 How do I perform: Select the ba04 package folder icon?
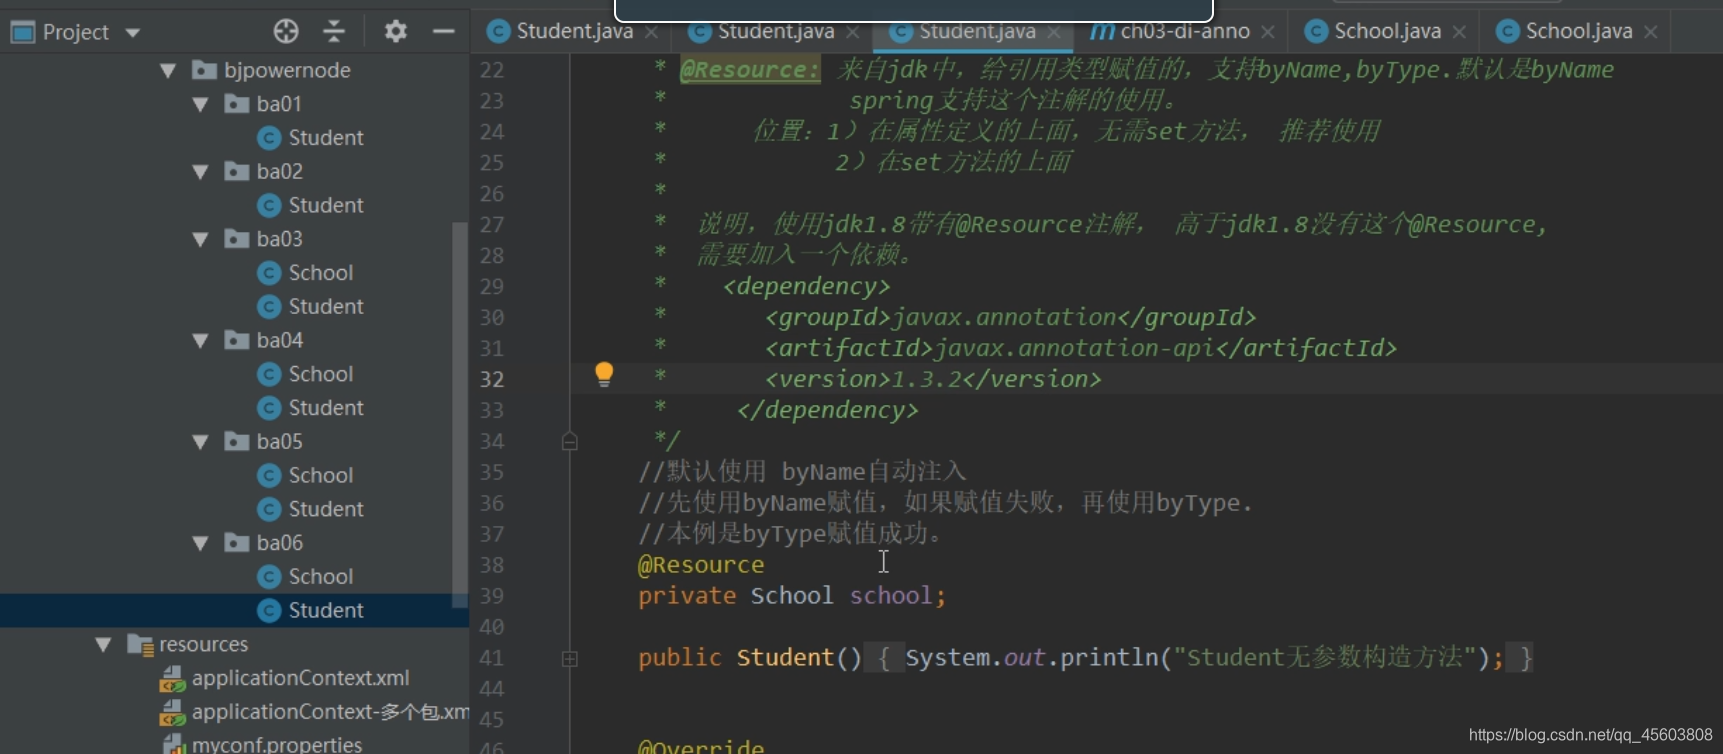pos(237,341)
